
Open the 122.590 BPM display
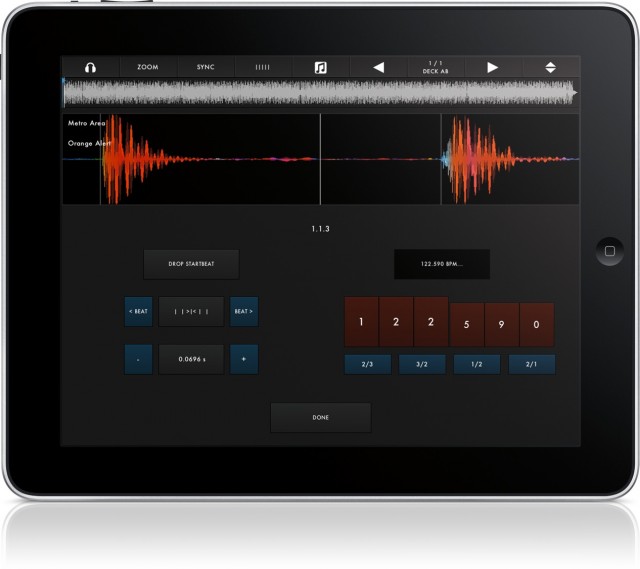click(x=441, y=264)
